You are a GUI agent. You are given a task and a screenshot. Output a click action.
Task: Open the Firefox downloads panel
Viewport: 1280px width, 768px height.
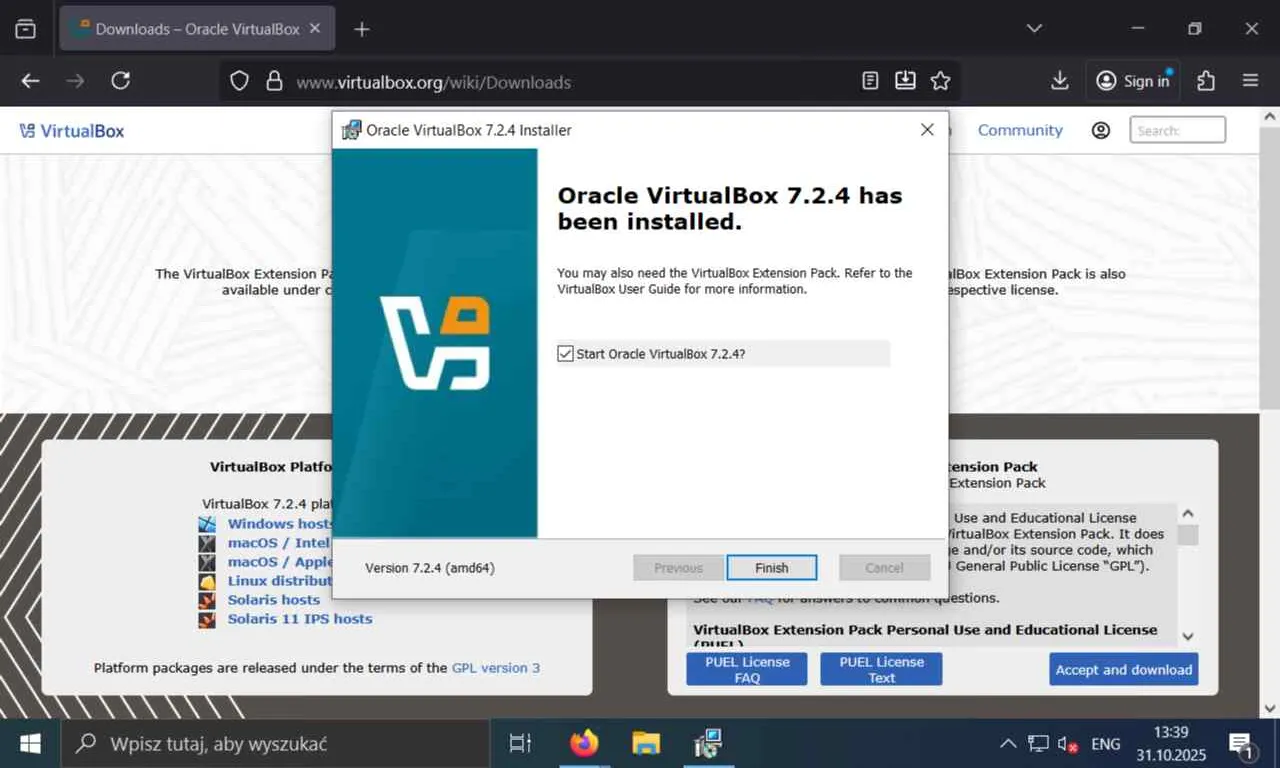pyautogui.click(x=1060, y=81)
